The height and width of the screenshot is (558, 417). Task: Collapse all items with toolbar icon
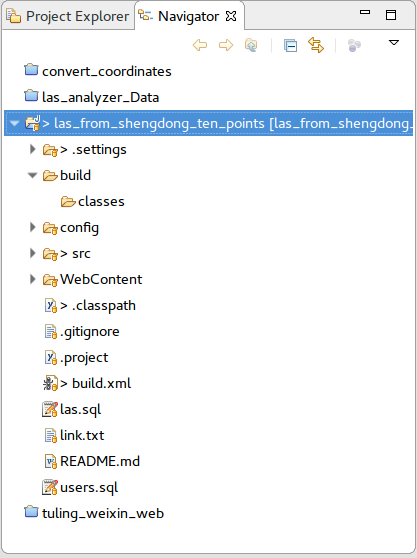pos(290,46)
